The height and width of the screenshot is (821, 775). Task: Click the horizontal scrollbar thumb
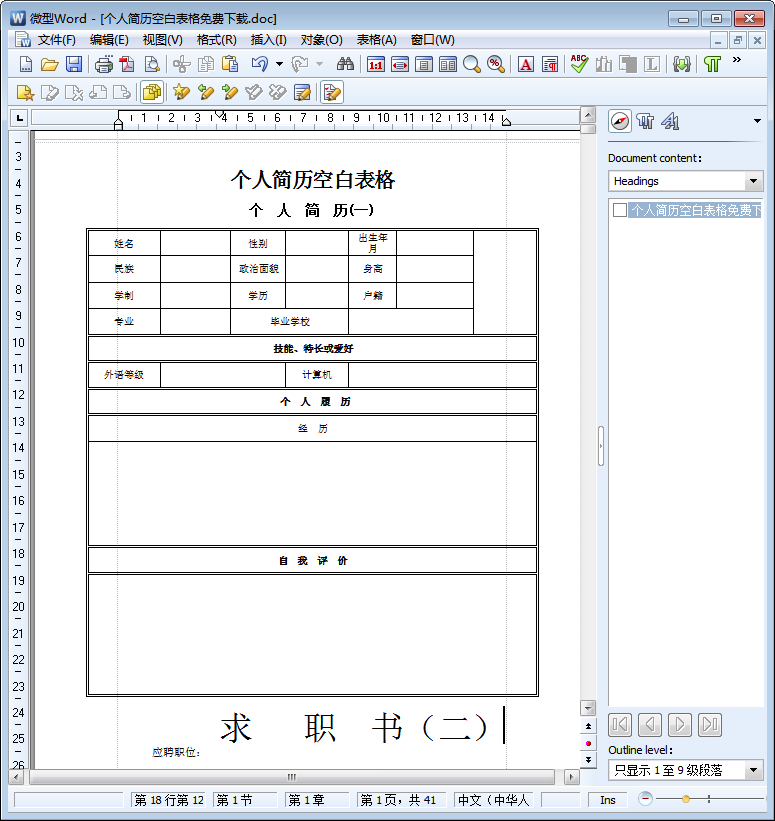pyautogui.click(x=292, y=777)
